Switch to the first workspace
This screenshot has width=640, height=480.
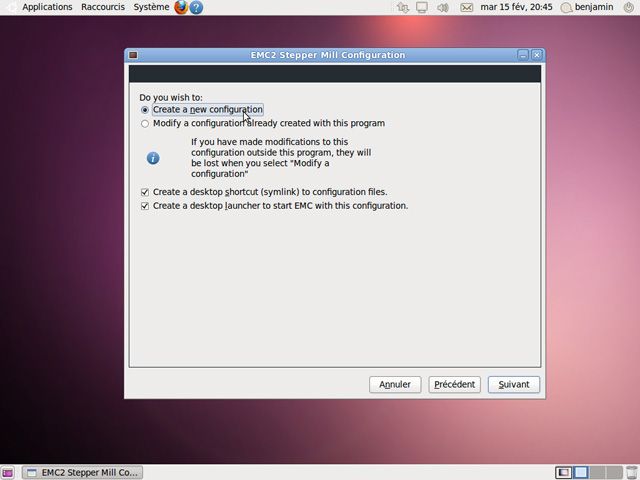pos(564,472)
